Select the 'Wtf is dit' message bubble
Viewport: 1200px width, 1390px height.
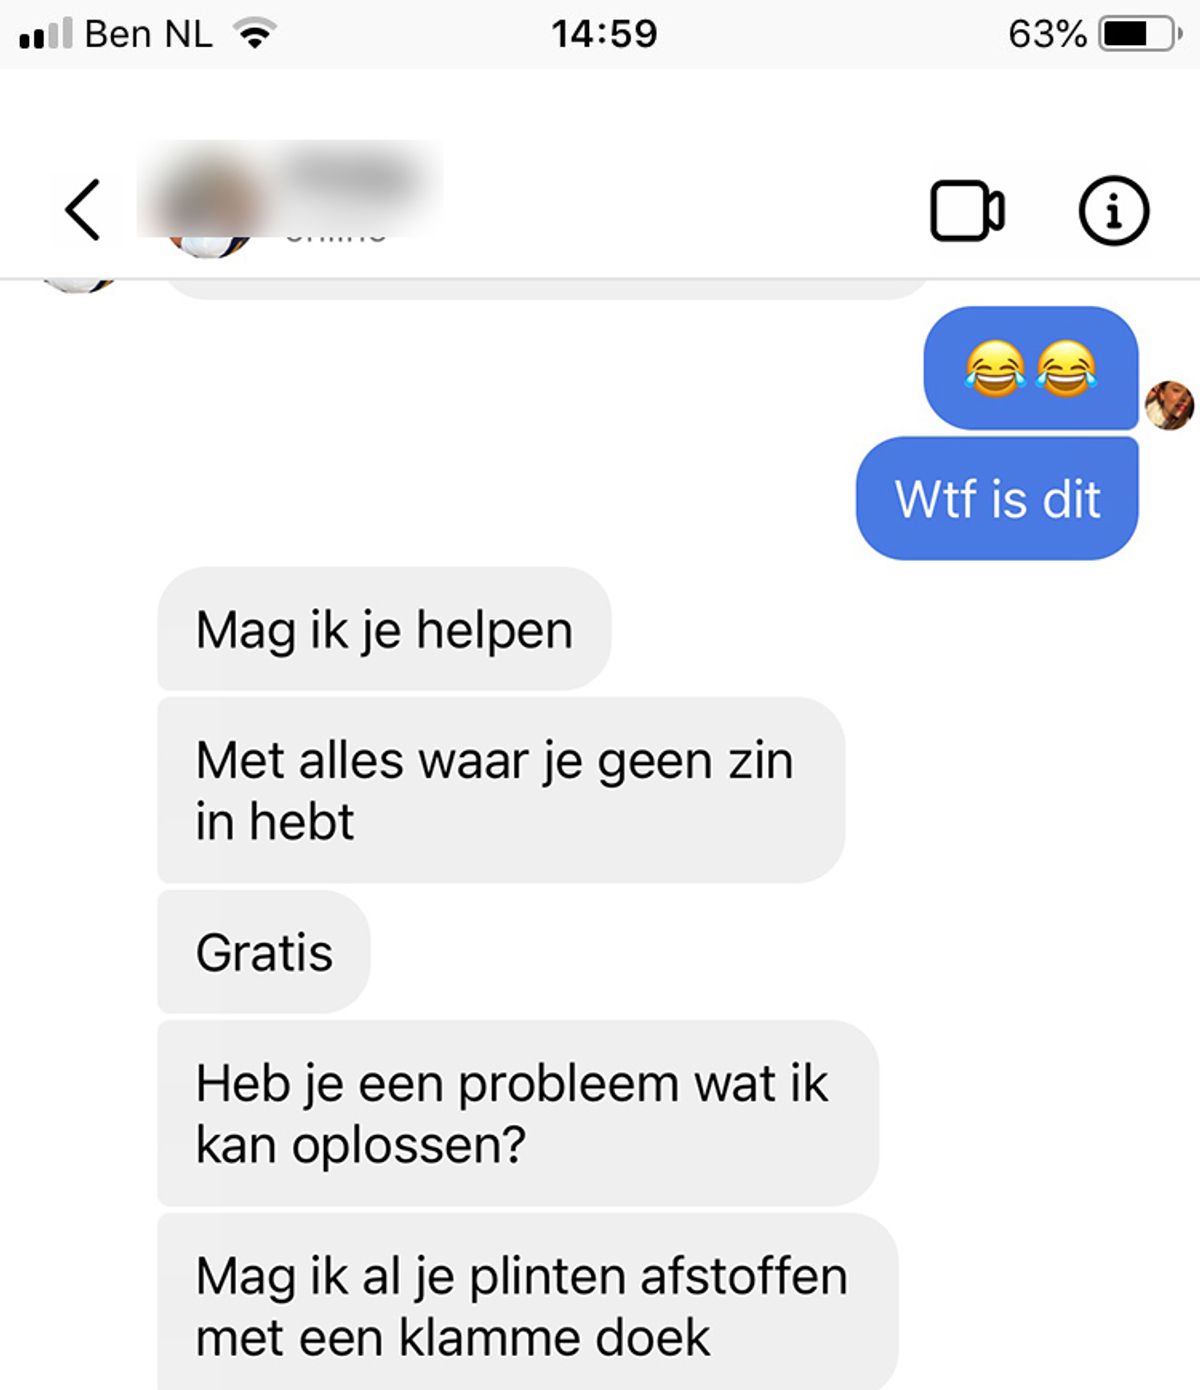[997, 498]
